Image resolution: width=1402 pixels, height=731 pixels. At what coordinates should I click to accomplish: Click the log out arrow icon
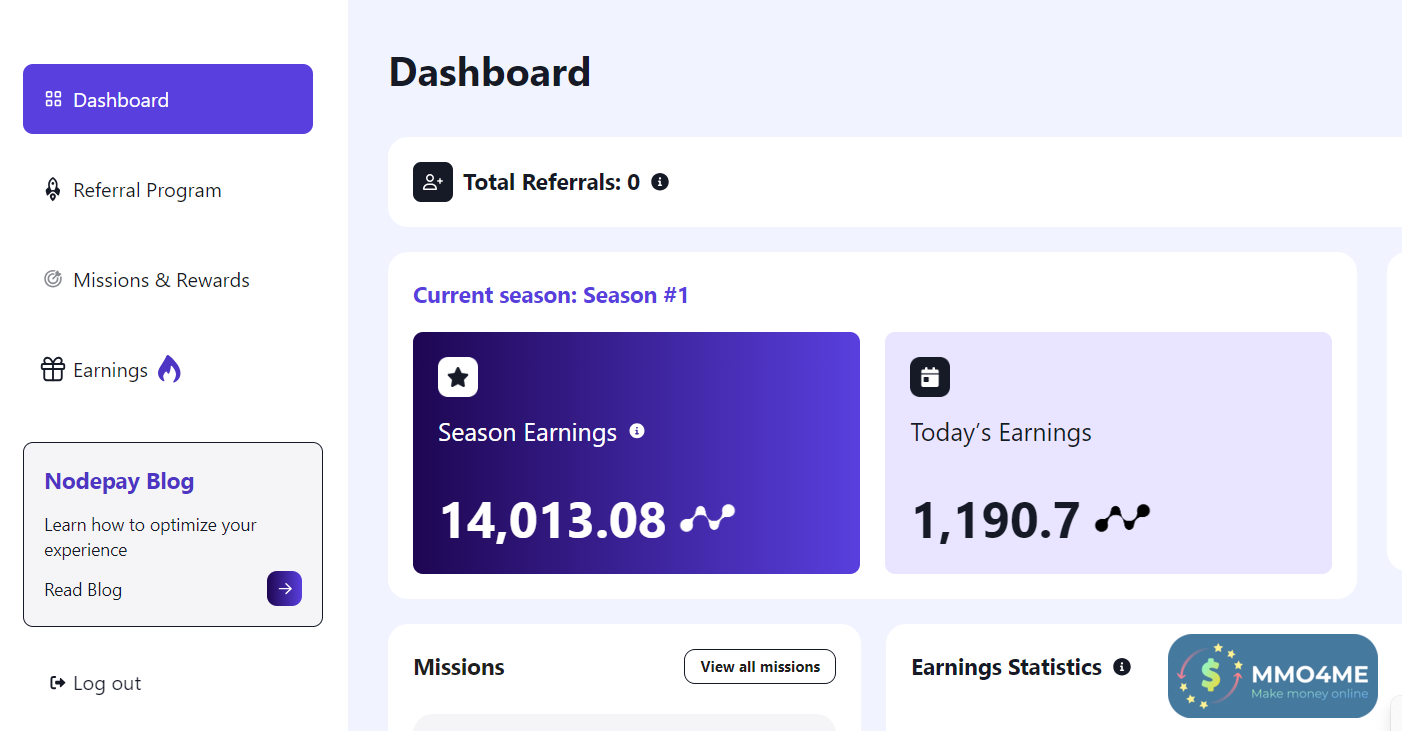pyautogui.click(x=57, y=683)
